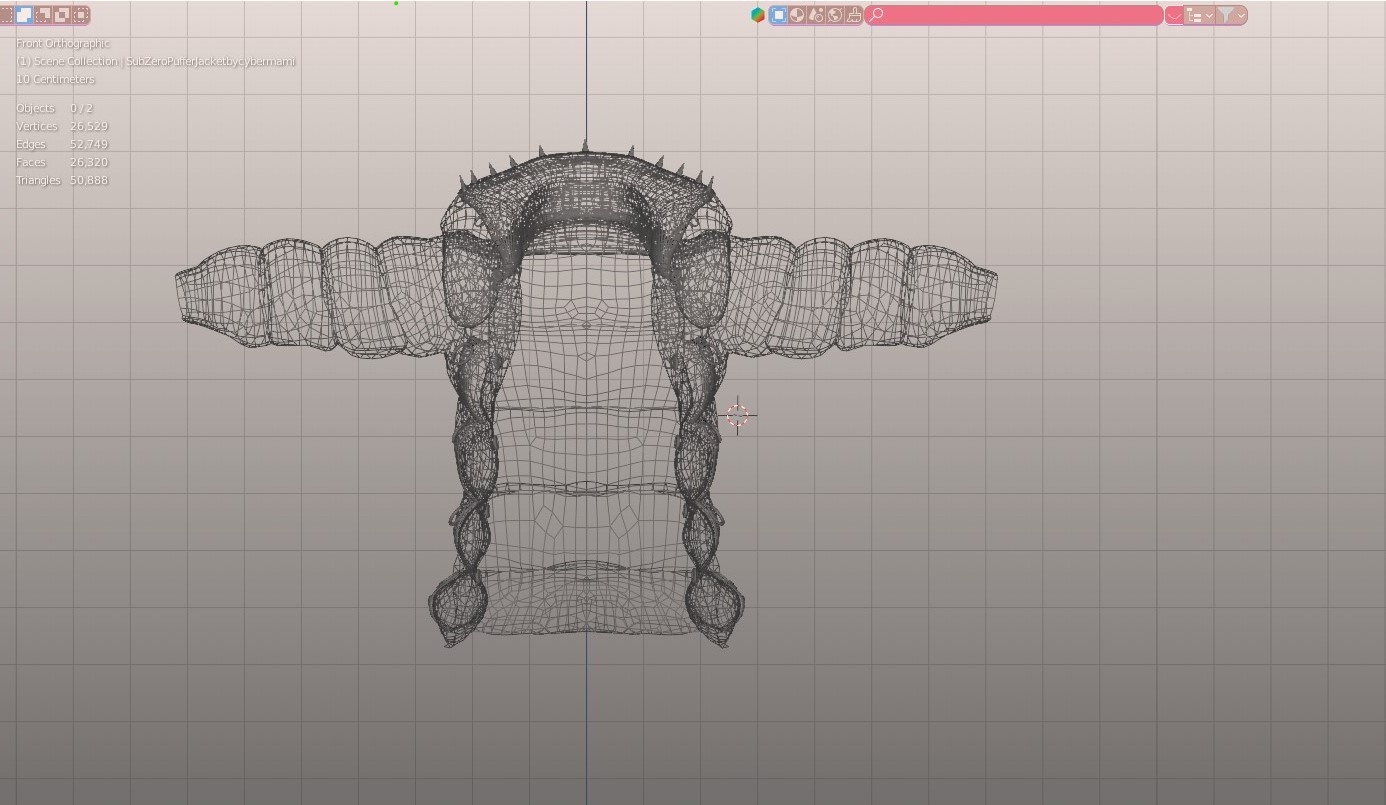Click the magnifying glass search icon
The image size is (1386, 805).
tap(877, 15)
